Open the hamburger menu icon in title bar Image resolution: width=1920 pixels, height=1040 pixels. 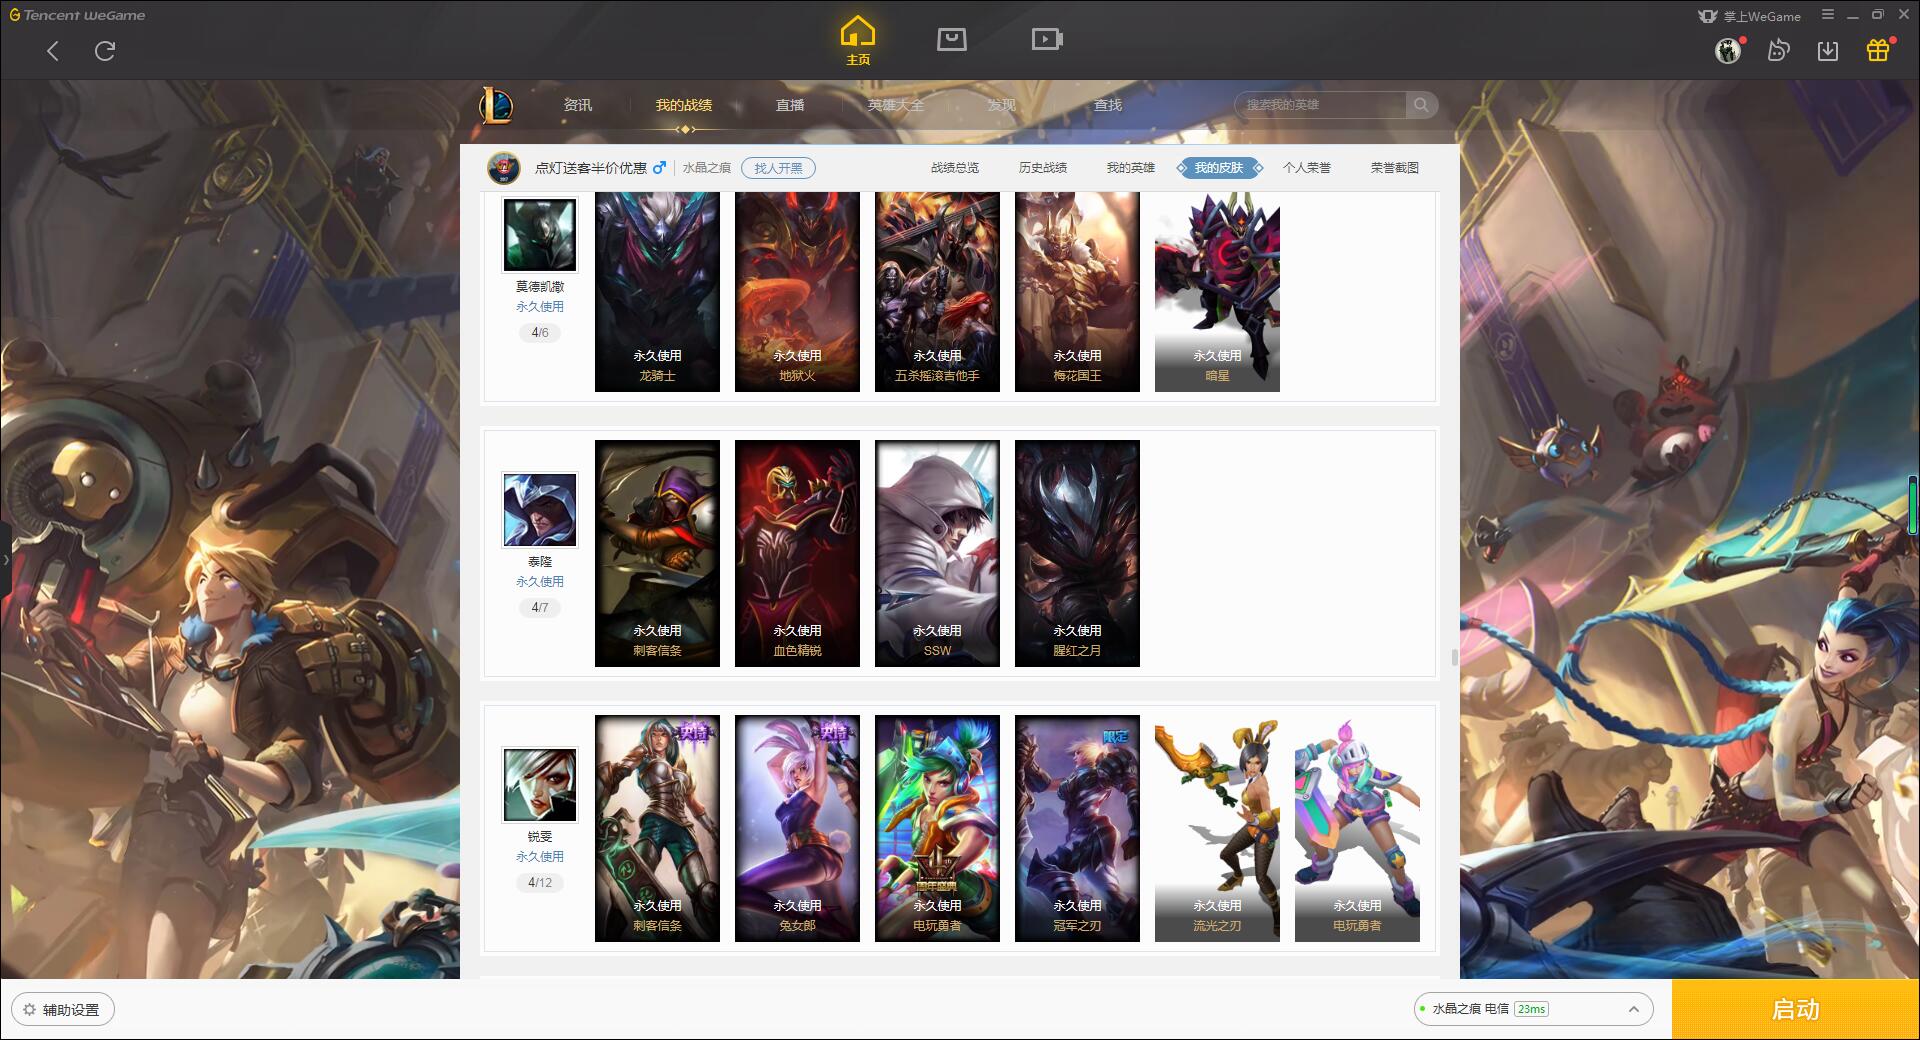click(x=1828, y=15)
